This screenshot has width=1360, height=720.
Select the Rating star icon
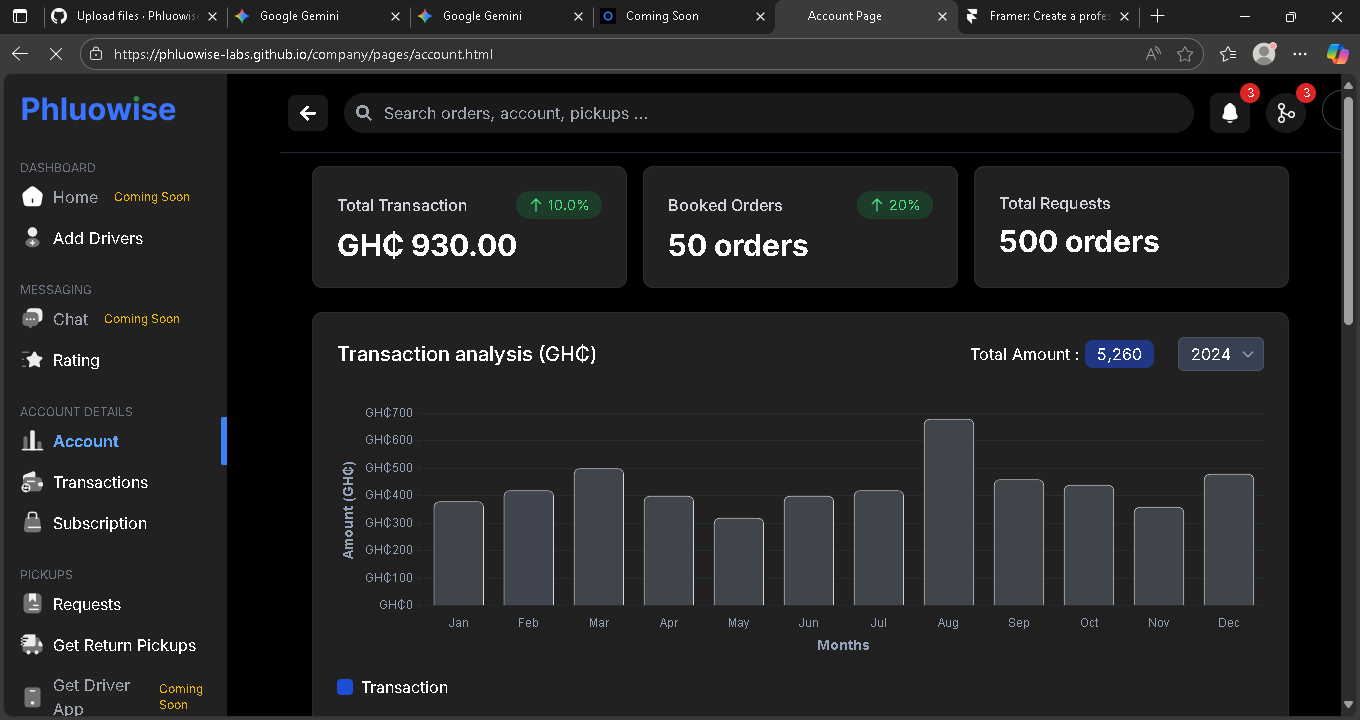(x=33, y=360)
